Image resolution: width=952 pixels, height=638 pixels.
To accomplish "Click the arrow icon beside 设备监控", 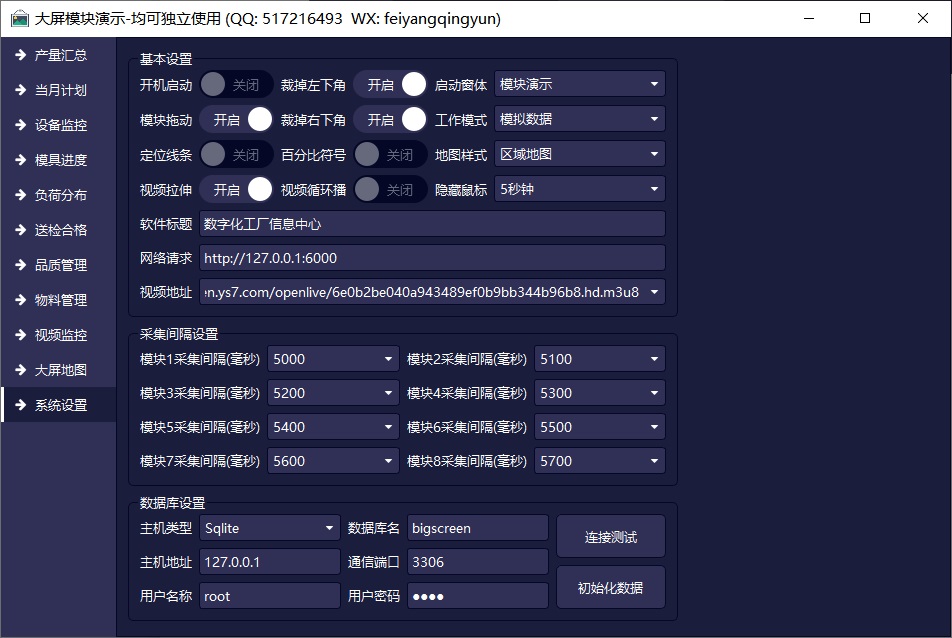I will (19, 125).
